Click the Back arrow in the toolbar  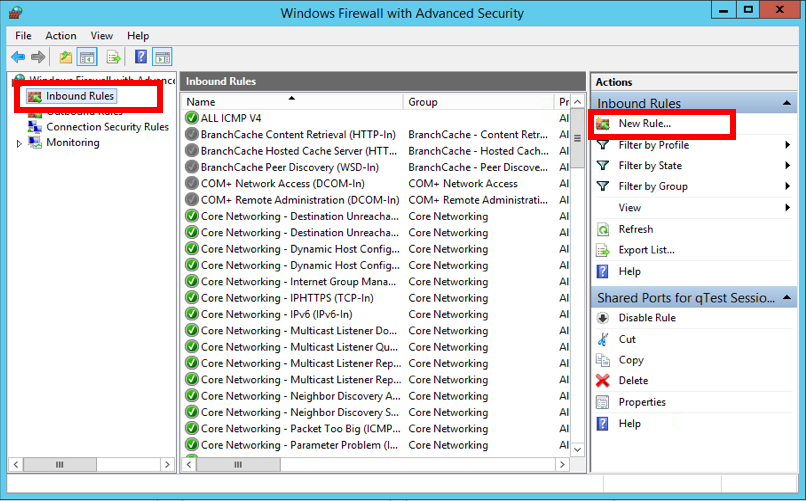(x=17, y=57)
